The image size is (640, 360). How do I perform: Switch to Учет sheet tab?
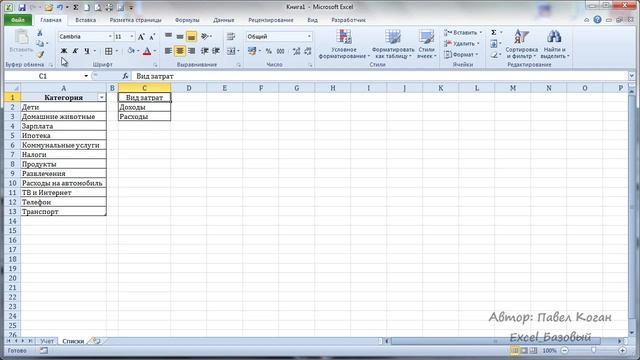pyautogui.click(x=47, y=341)
